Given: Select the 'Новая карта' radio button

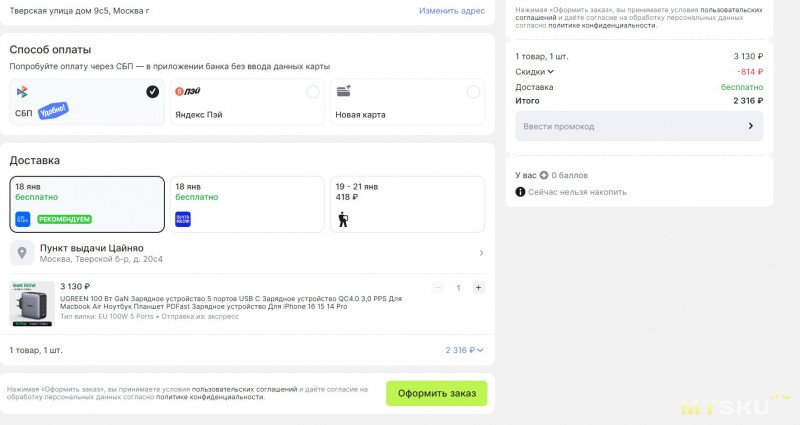Looking at the screenshot, I should [474, 92].
